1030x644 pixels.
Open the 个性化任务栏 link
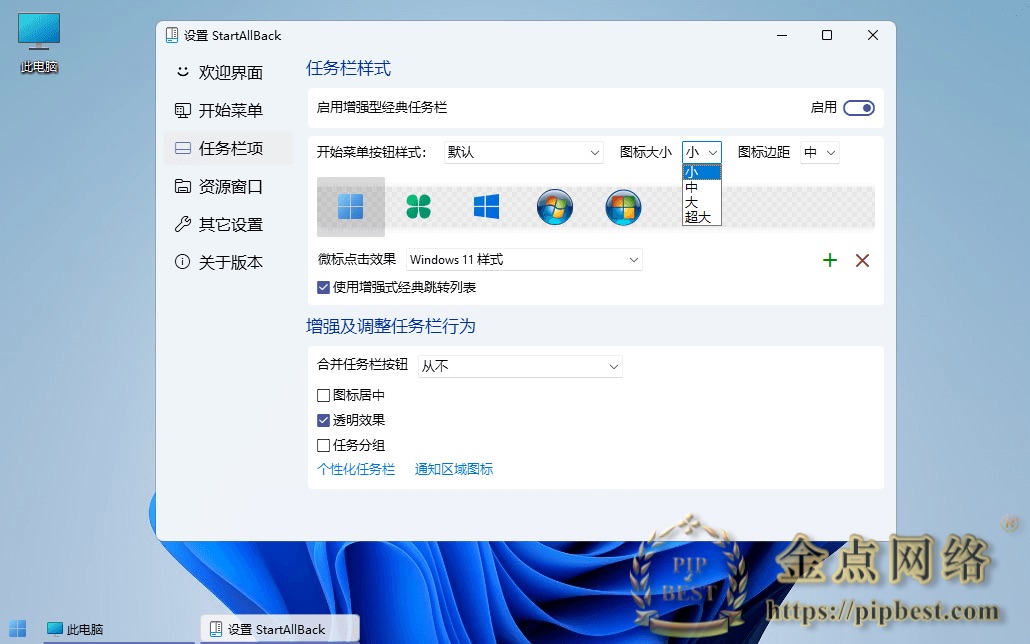[x=356, y=469]
